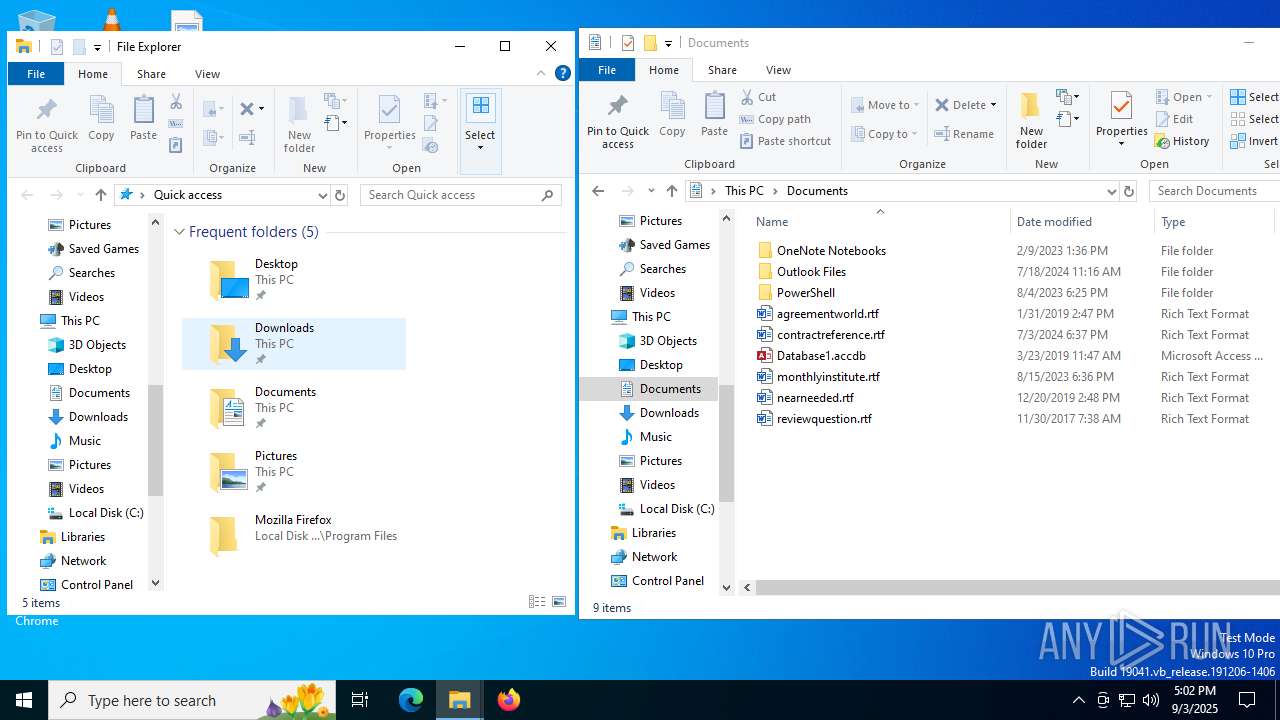Screen dimensions: 1280x720
Task: Expand Quick access address bar history dropdown
Action: click(322, 195)
